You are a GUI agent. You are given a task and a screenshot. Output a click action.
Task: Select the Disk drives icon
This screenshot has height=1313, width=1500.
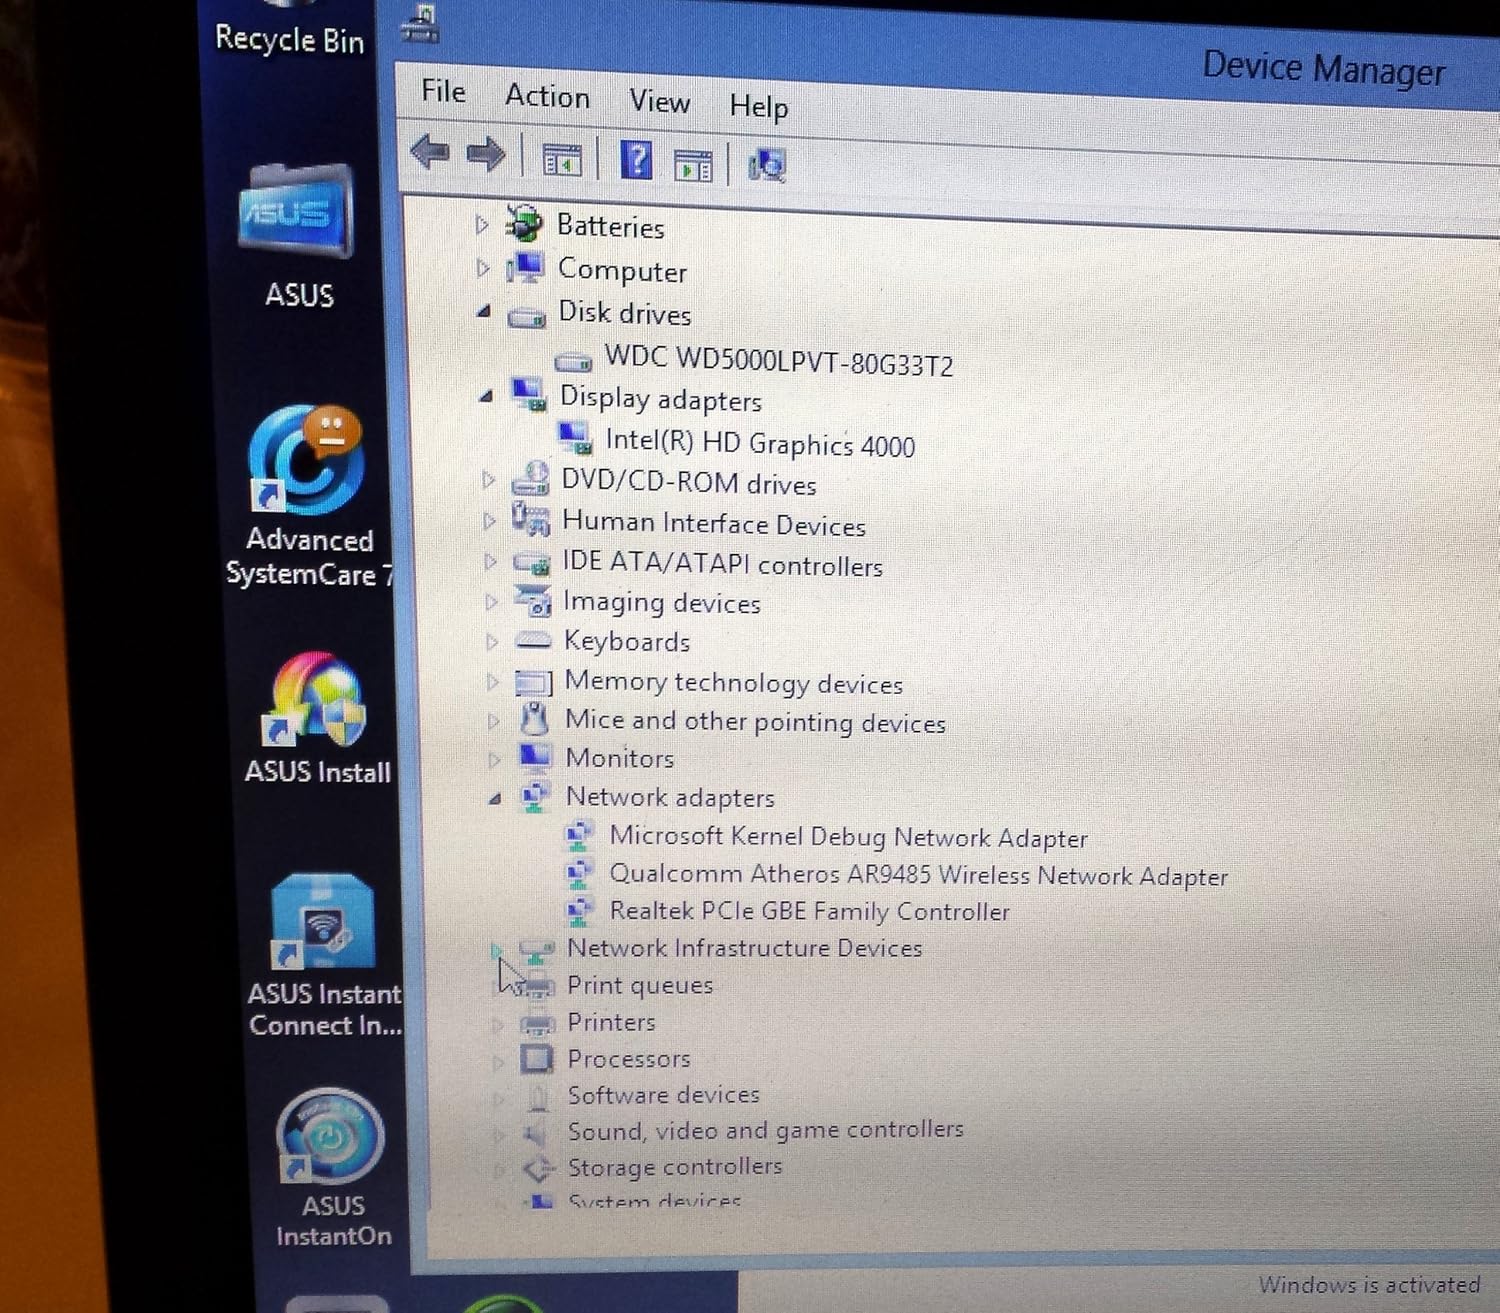(x=527, y=317)
